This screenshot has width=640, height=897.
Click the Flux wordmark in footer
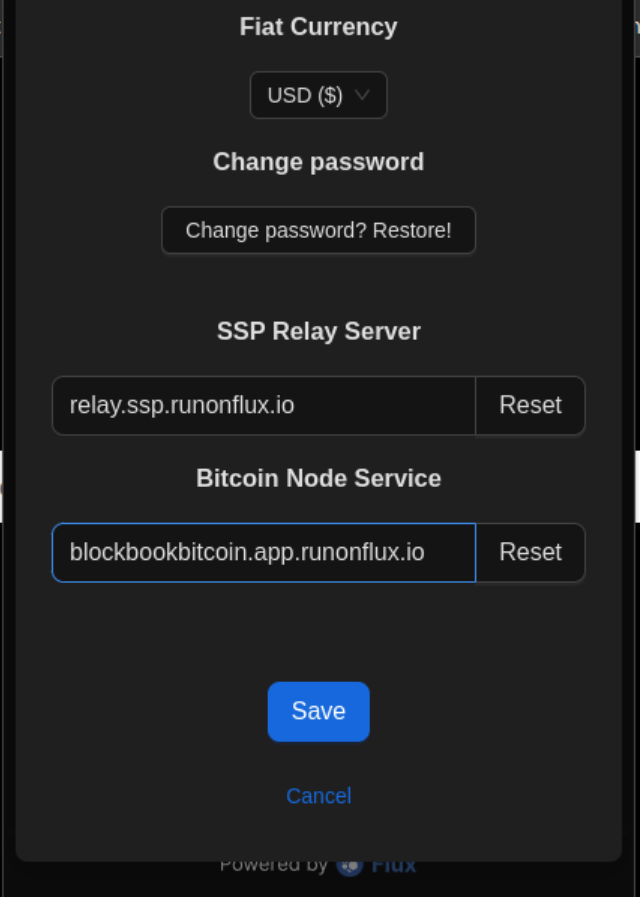(x=393, y=866)
